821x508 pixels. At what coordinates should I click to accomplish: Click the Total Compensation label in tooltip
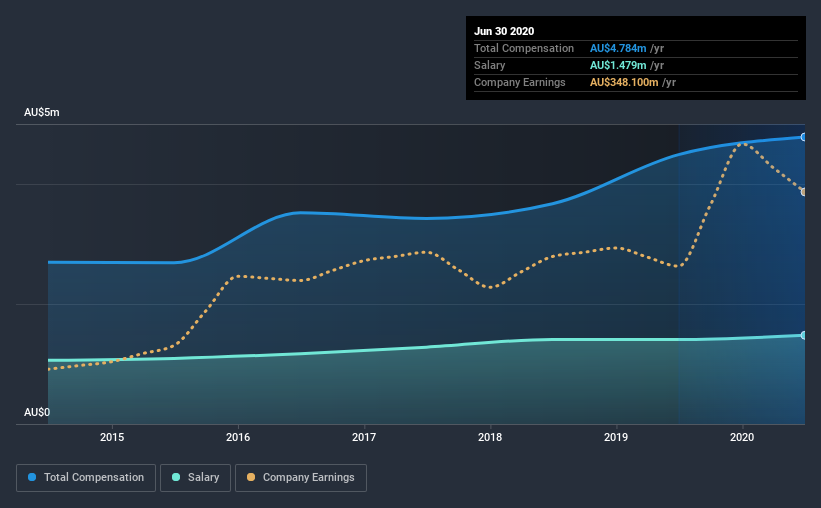click(x=524, y=48)
